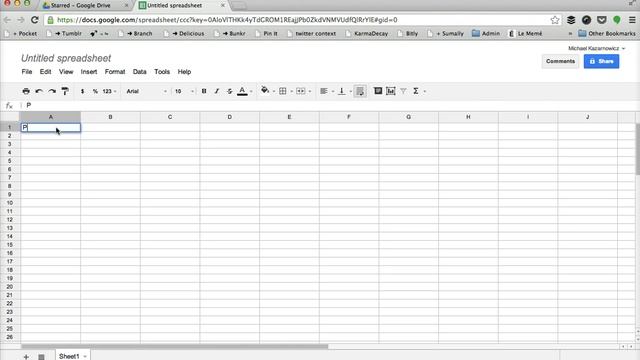Open the Arial font dropdown
This screenshot has width=640, height=360.
(x=147, y=91)
